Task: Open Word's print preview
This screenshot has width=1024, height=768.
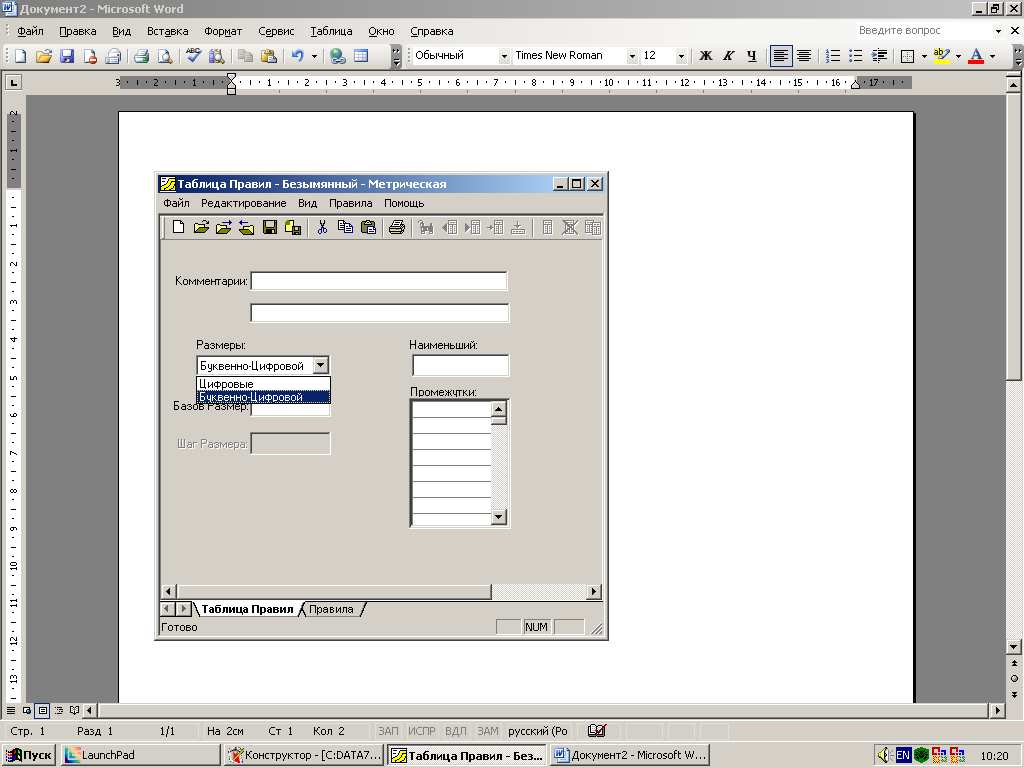Action: tap(165, 56)
